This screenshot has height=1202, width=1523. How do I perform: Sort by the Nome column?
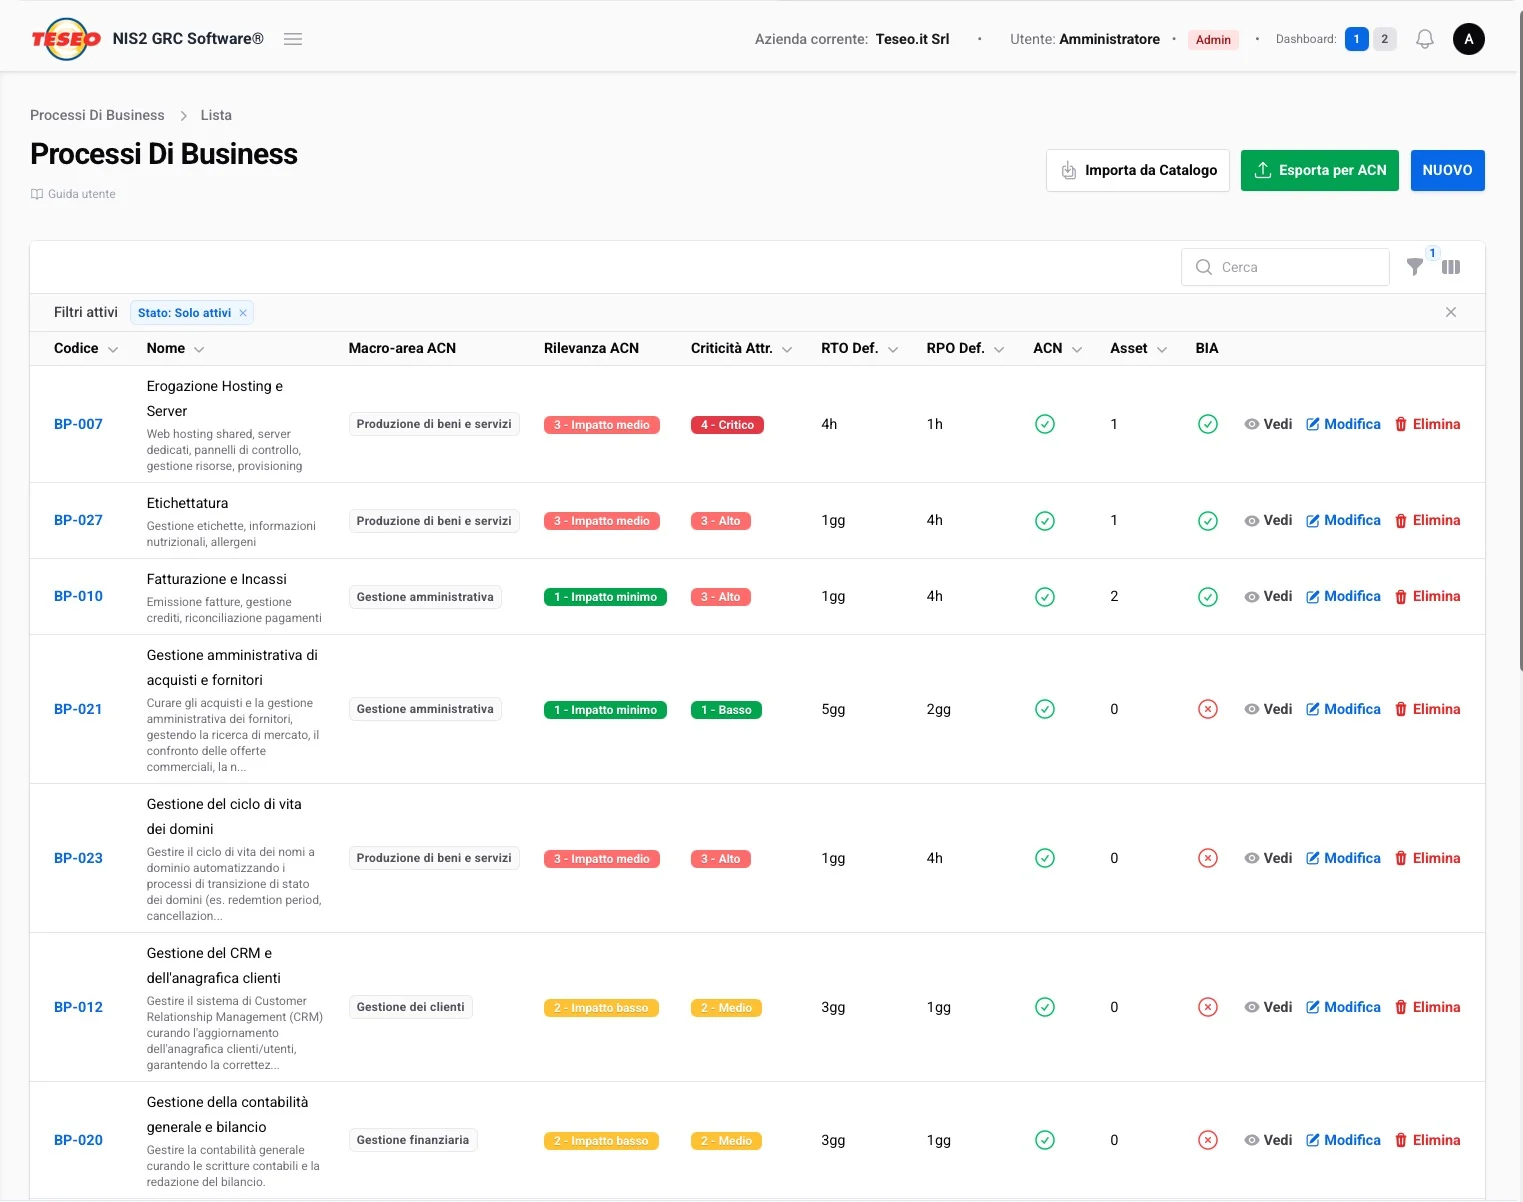click(176, 348)
